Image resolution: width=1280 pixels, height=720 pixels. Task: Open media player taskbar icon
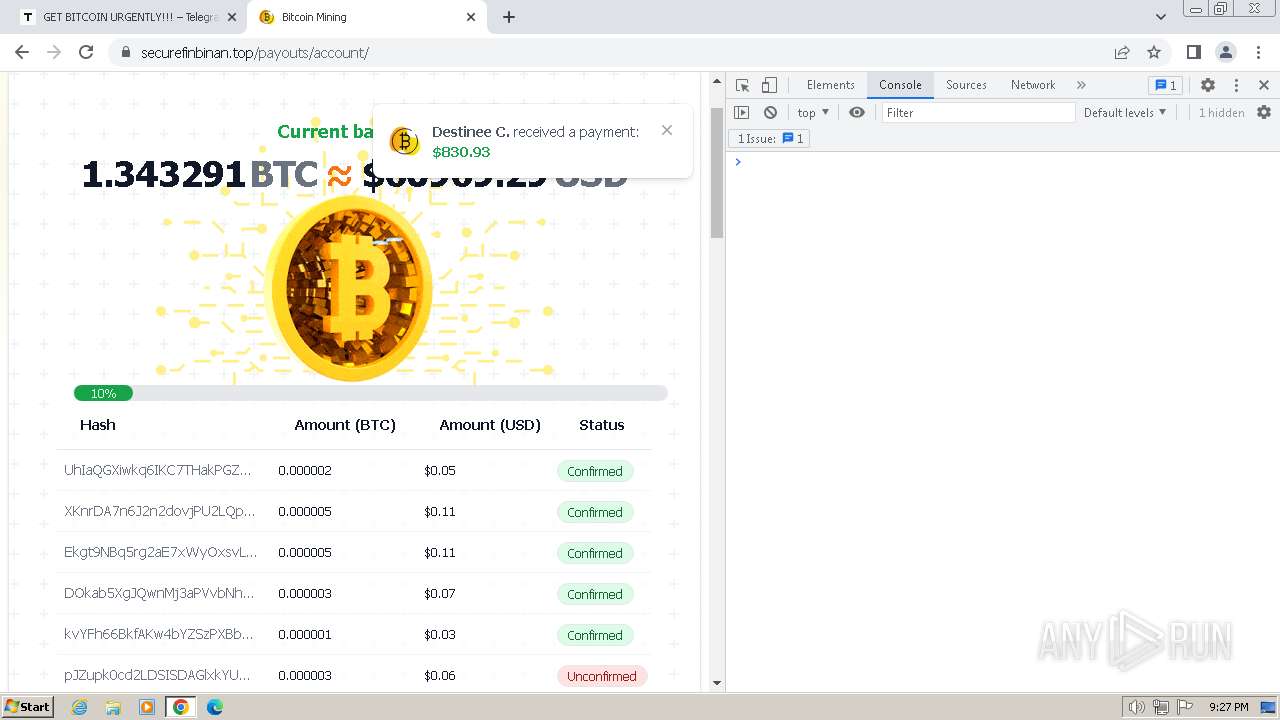pyautogui.click(x=147, y=707)
